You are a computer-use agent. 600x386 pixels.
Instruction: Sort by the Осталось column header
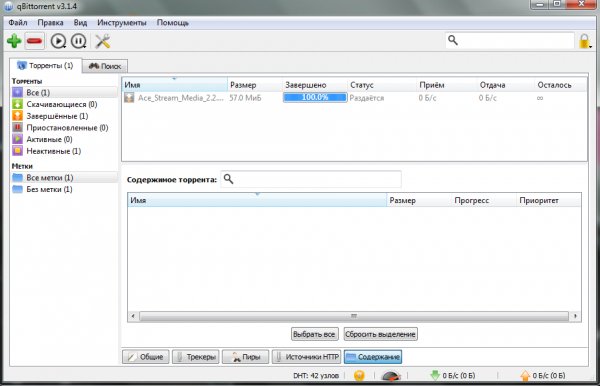click(x=561, y=85)
